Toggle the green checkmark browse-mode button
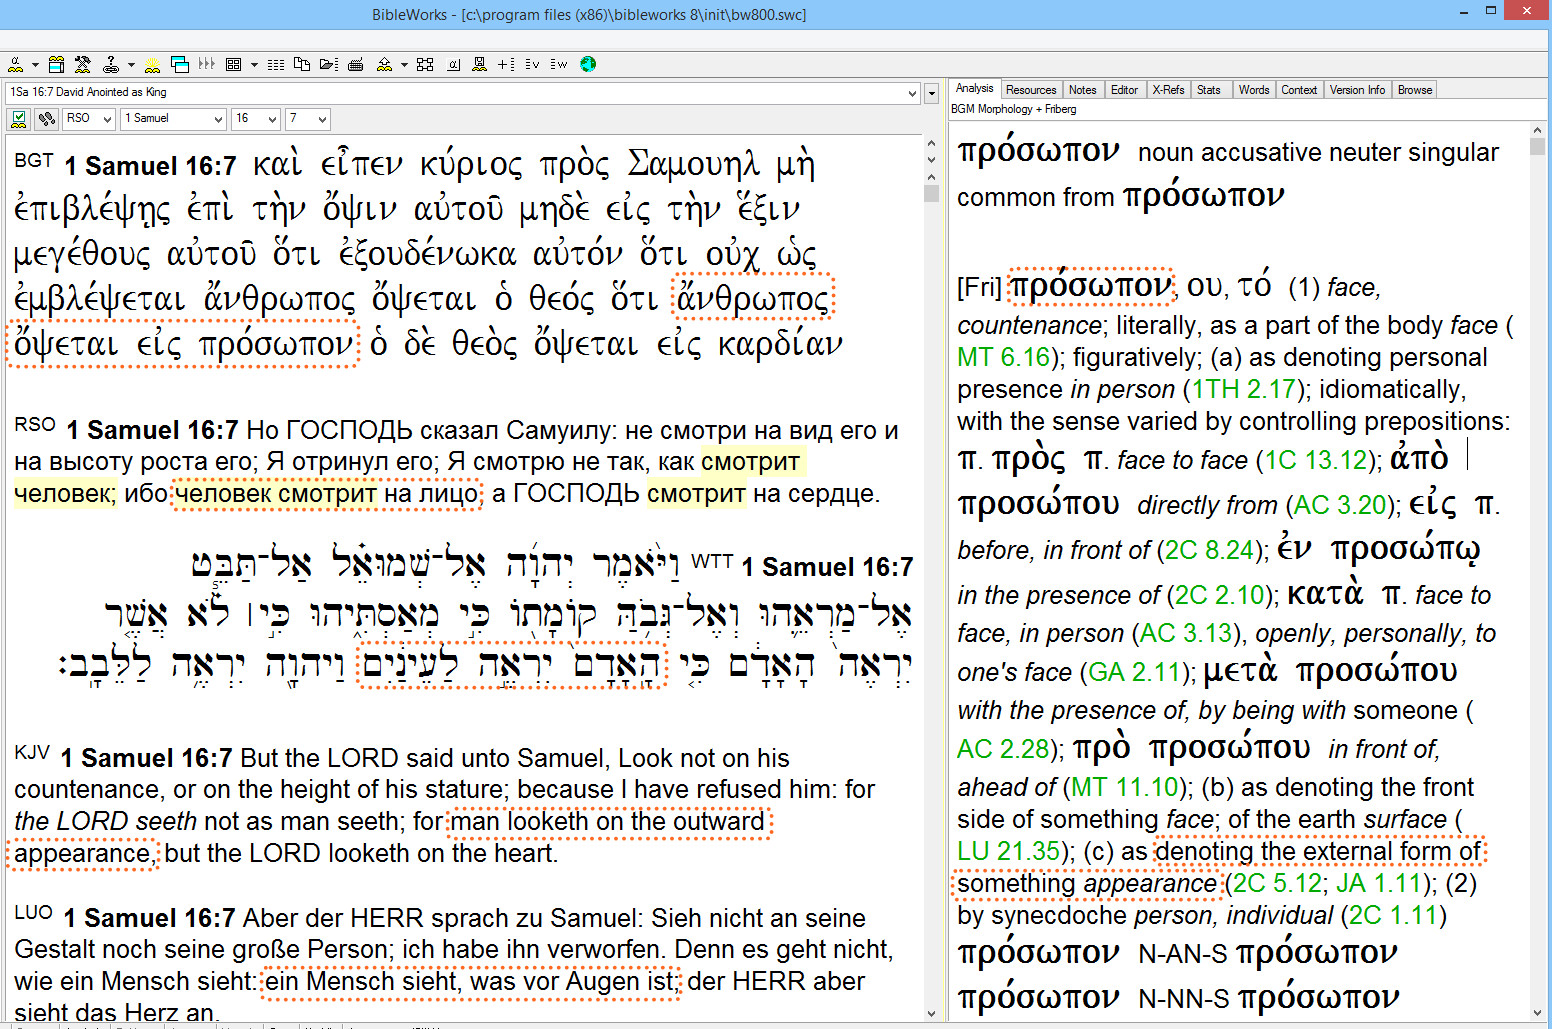The image size is (1552, 1029). [x=18, y=119]
